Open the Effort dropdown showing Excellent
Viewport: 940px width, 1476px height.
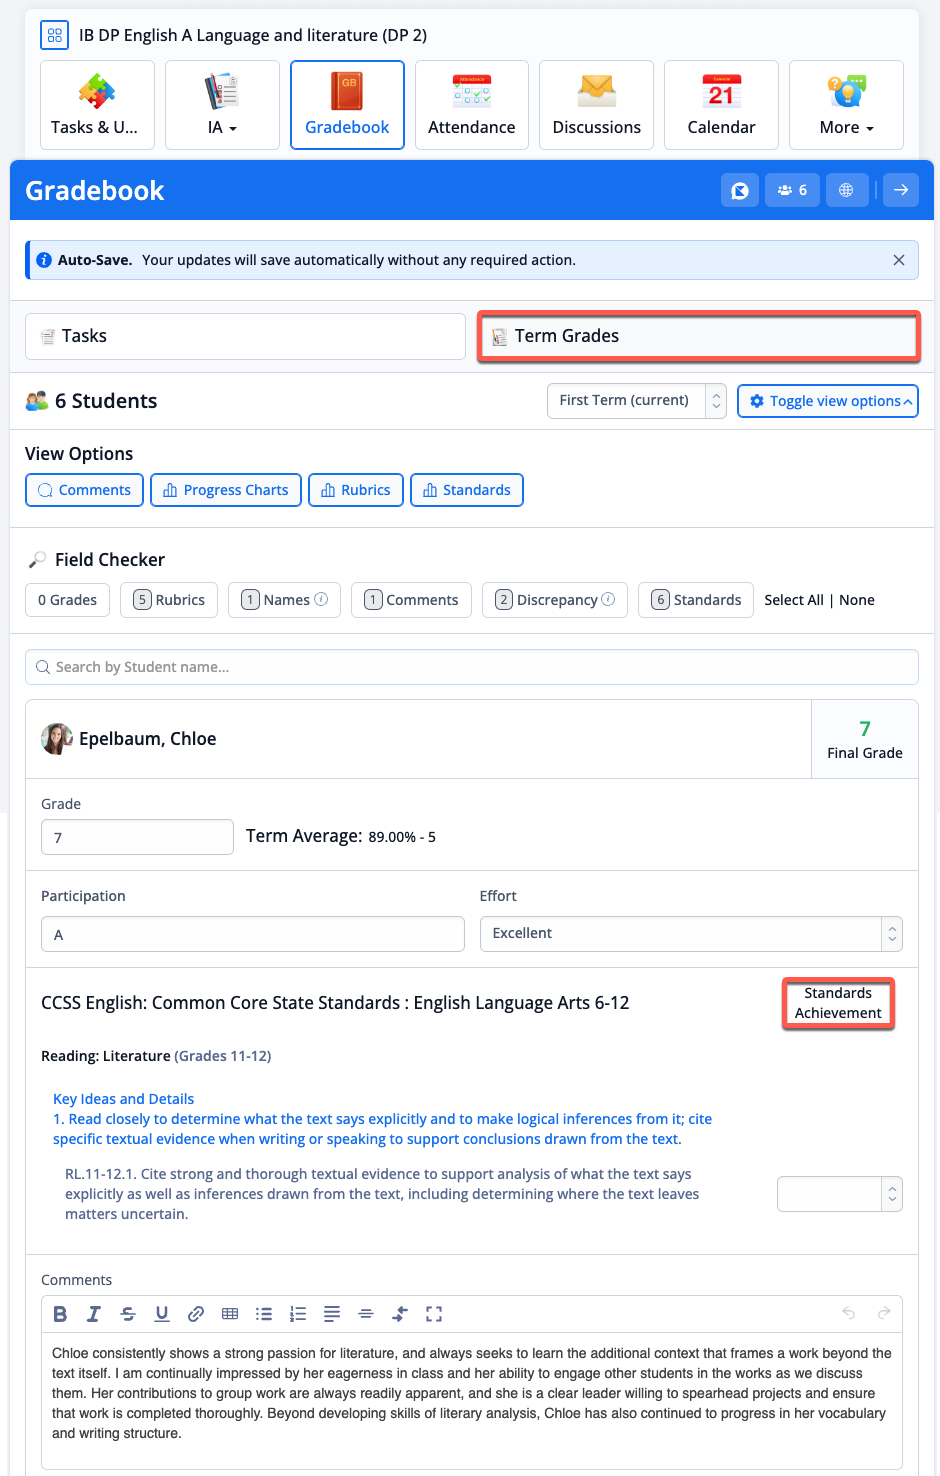690,933
